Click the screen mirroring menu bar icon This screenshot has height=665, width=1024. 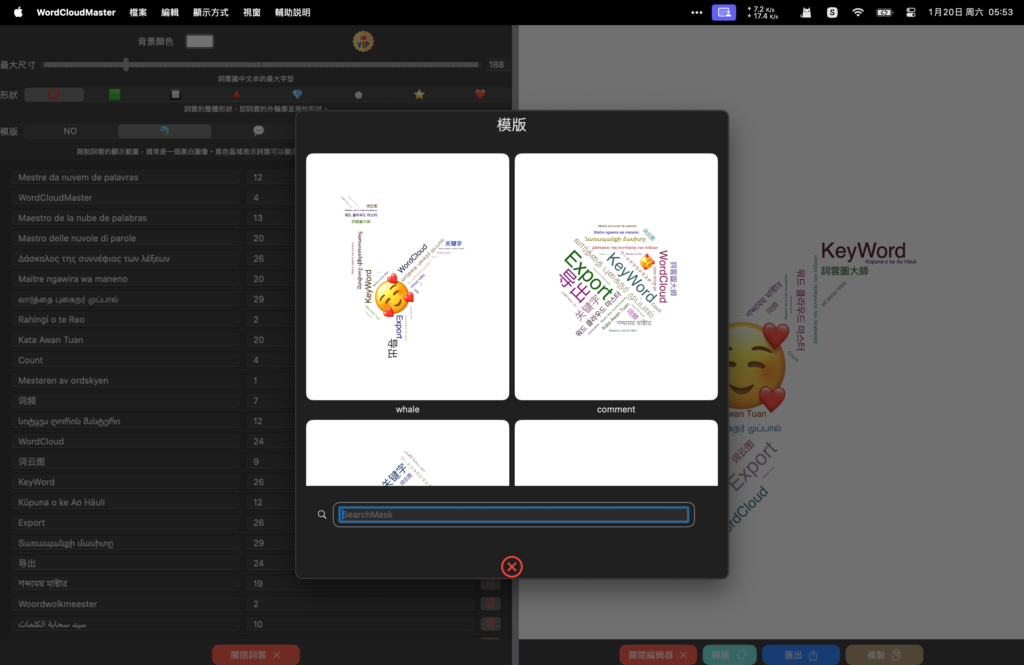[724, 12]
